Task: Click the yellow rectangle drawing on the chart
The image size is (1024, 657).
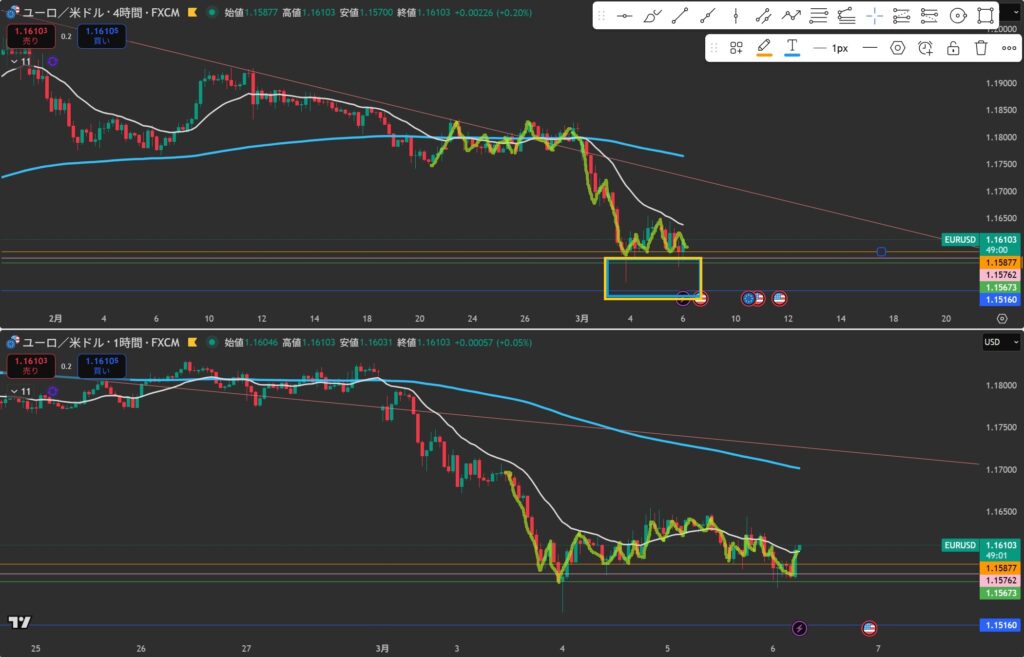Action: point(653,259)
